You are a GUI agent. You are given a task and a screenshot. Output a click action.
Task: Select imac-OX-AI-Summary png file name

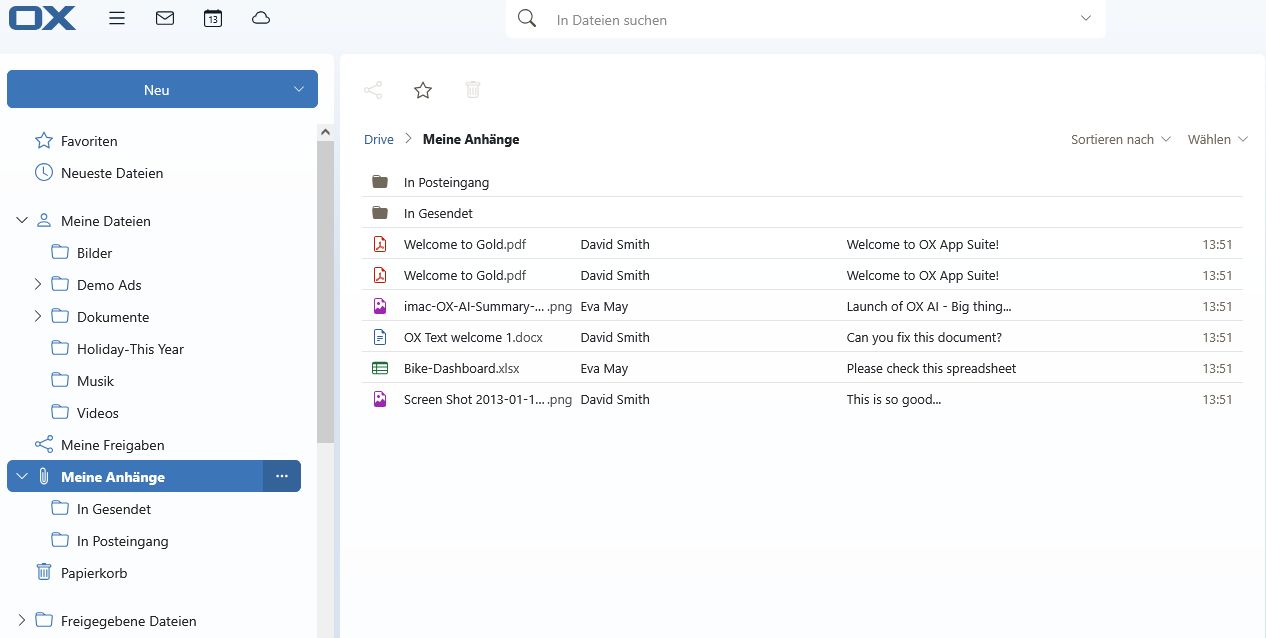[488, 306]
